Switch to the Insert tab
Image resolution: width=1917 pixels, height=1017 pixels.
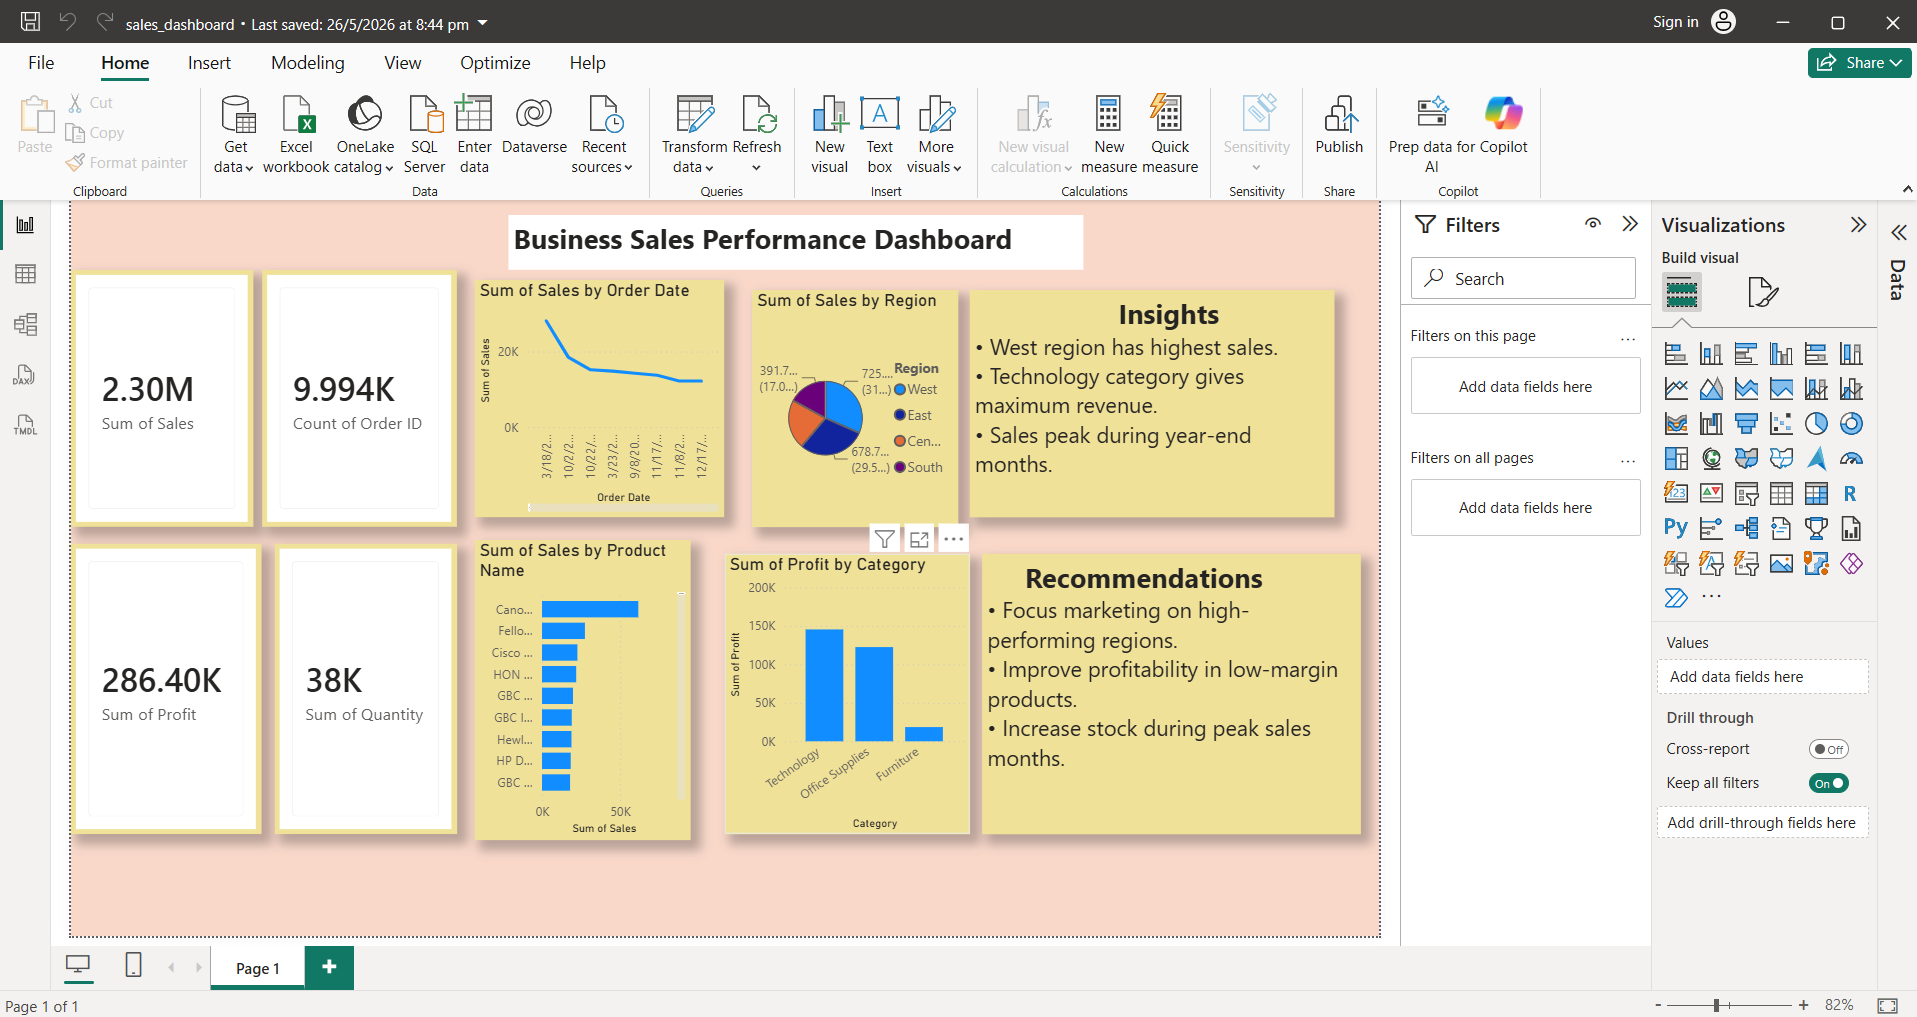209,63
